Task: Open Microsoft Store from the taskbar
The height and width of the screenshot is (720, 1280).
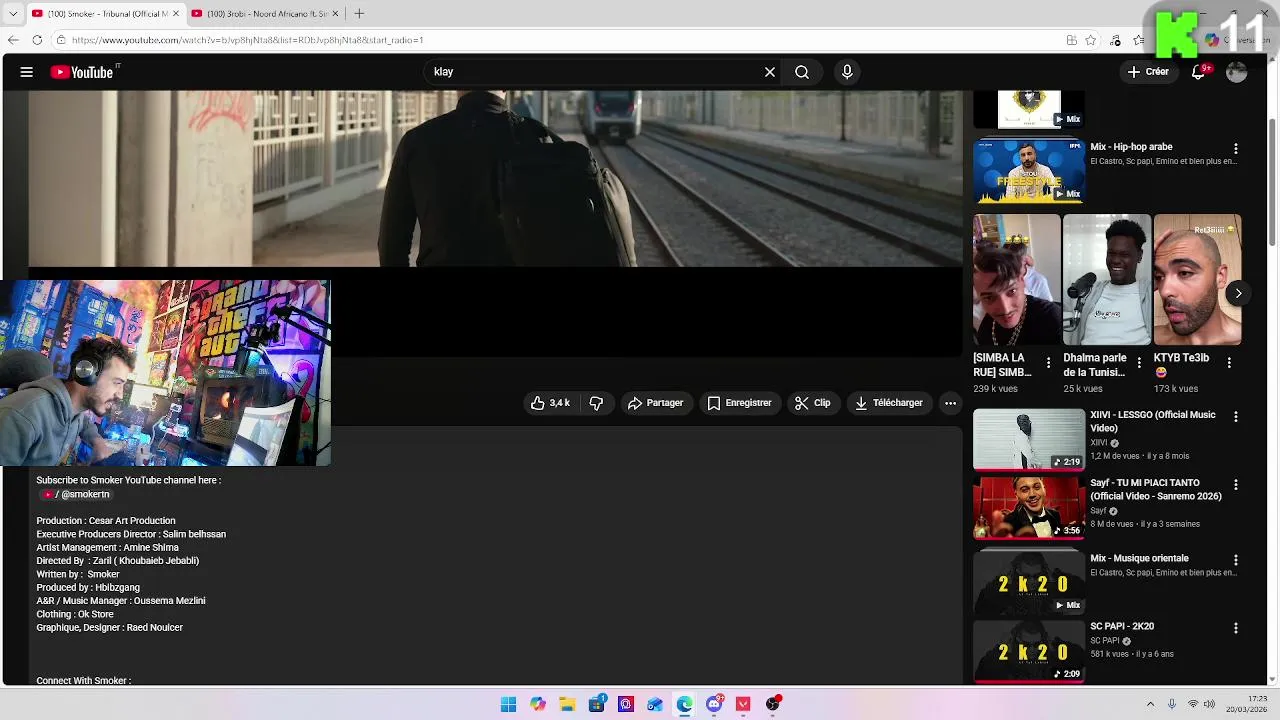Action: (x=597, y=704)
